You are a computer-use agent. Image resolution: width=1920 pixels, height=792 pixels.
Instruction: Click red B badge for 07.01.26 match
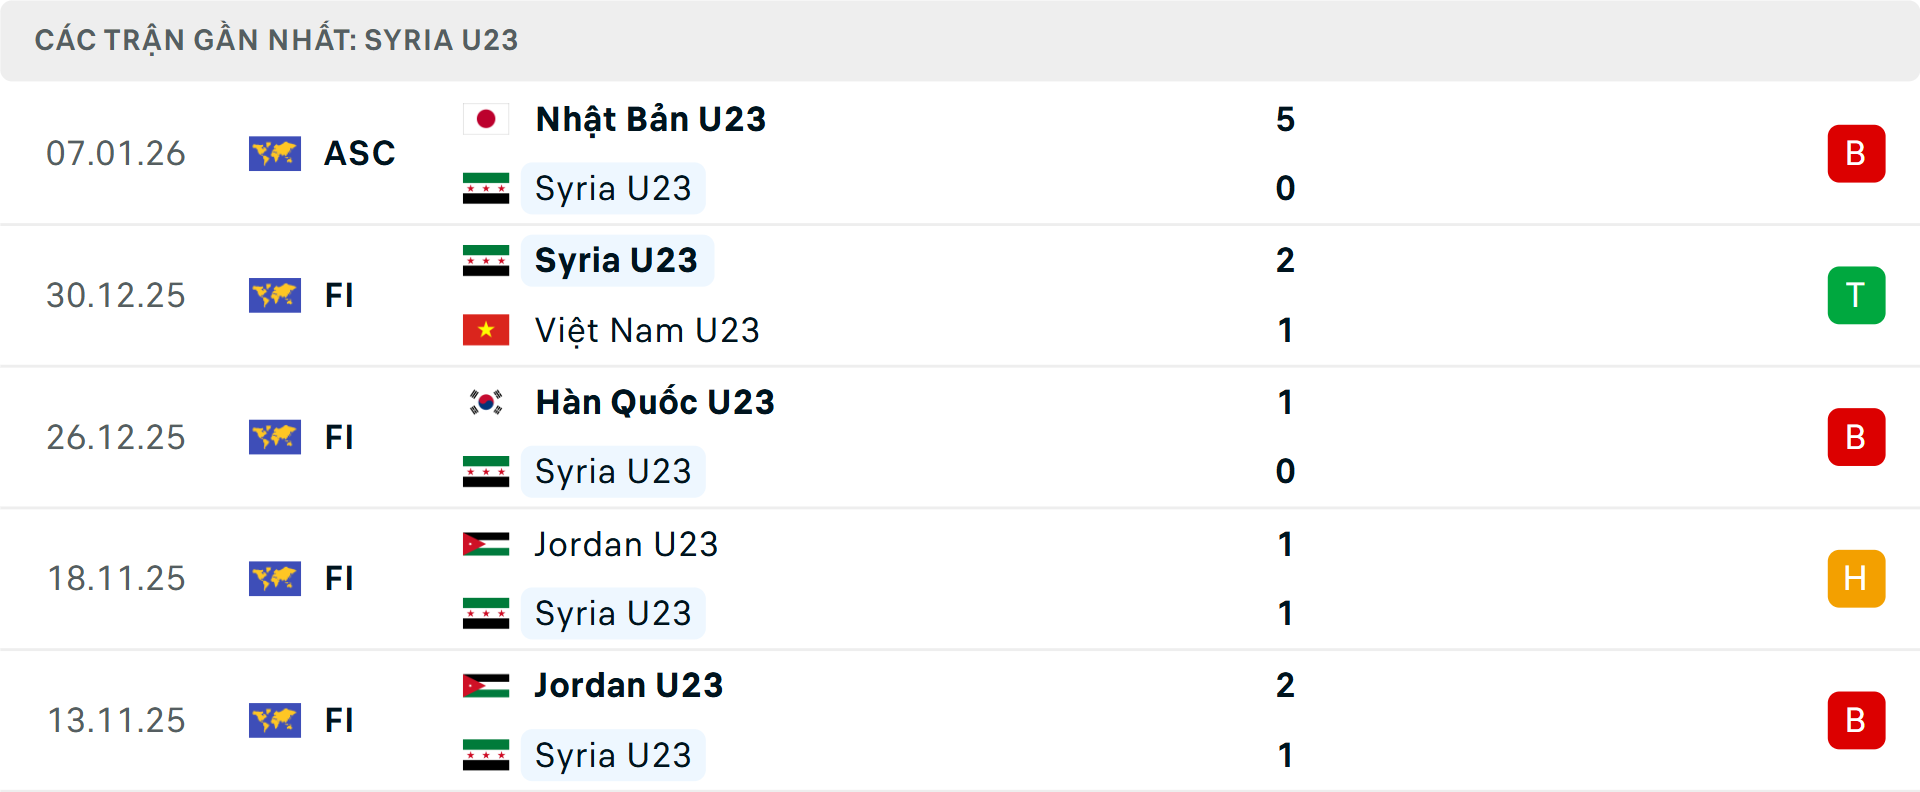[x=1856, y=153]
